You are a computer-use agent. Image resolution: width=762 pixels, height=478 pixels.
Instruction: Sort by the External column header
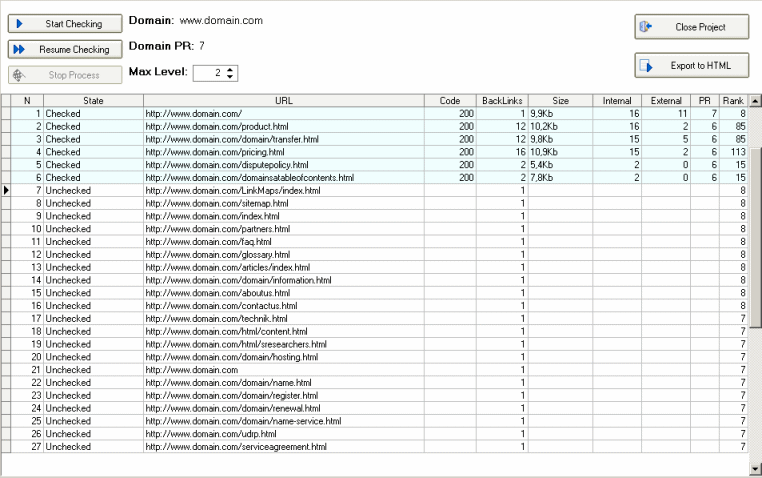pyautogui.click(x=666, y=101)
